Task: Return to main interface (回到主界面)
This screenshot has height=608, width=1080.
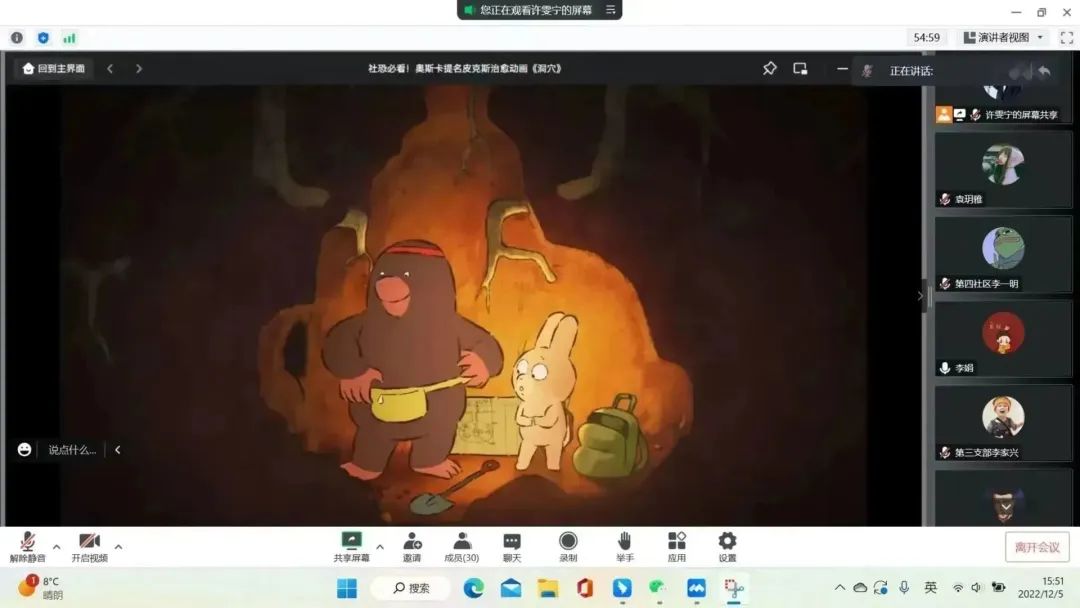Action: tap(54, 68)
